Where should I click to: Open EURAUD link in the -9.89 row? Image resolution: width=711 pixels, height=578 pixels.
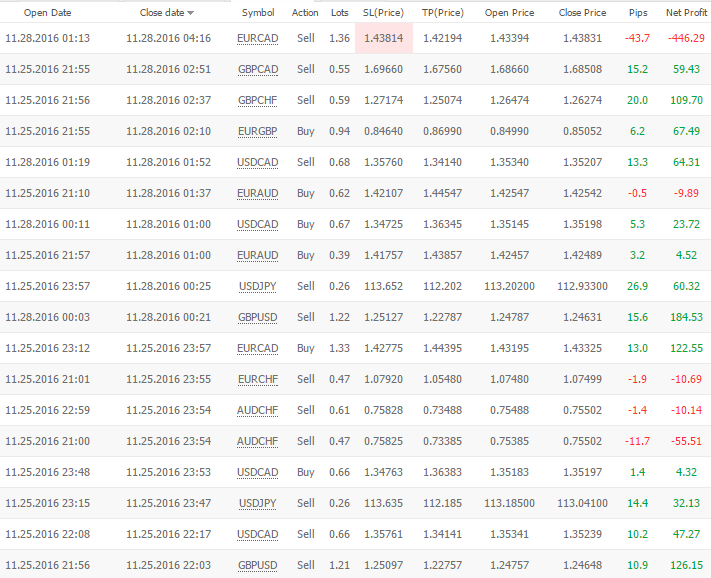click(x=258, y=194)
